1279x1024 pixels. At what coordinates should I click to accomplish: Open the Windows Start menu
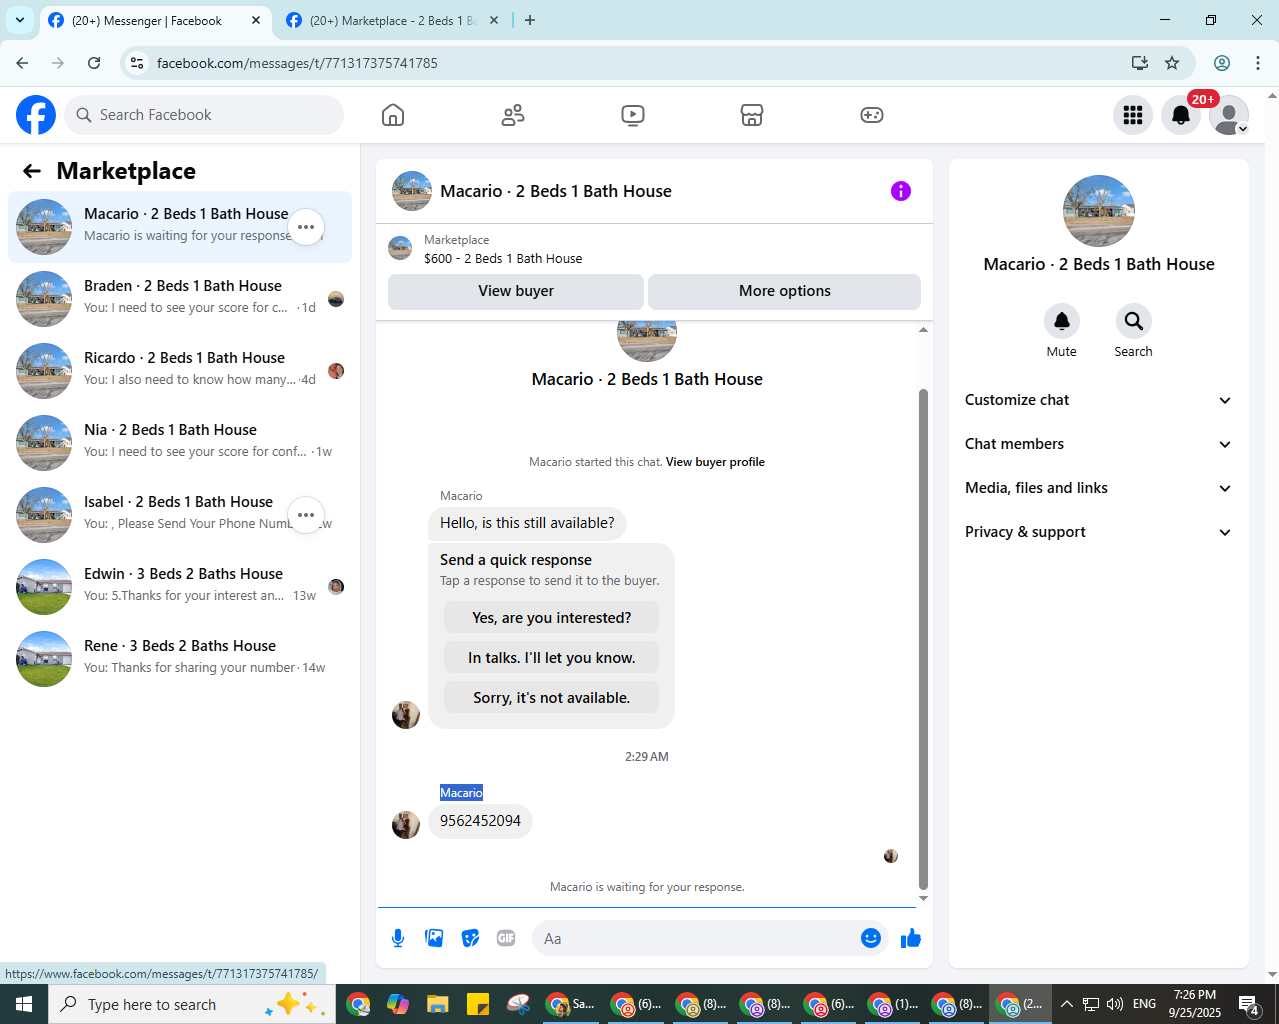coord(24,1004)
